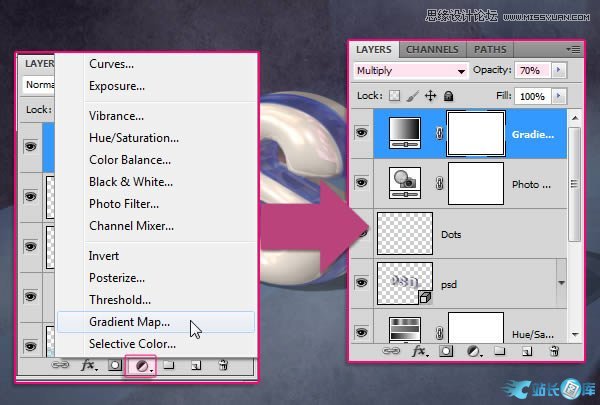Click the lock all padlock icon
Viewport: 600px width, 405px height.
(x=449, y=96)
